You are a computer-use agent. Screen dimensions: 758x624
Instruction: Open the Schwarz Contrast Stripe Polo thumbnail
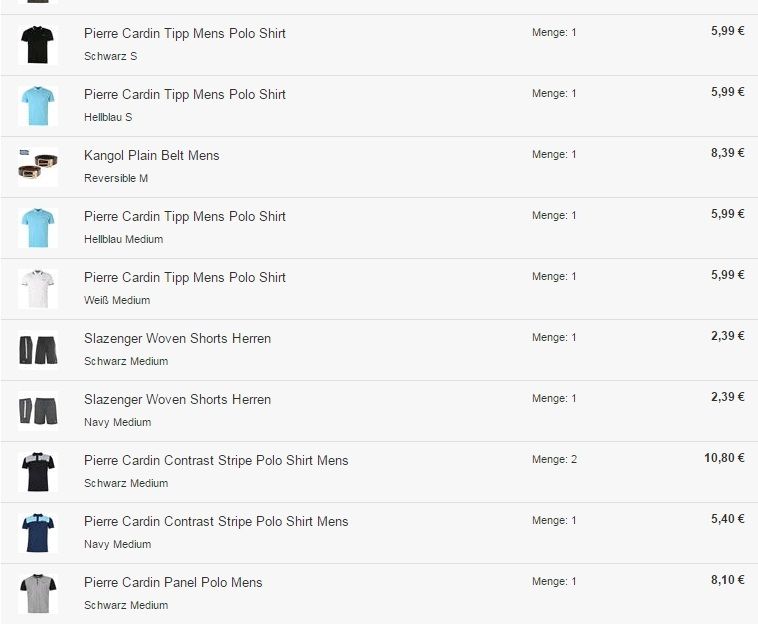(38, 472)
